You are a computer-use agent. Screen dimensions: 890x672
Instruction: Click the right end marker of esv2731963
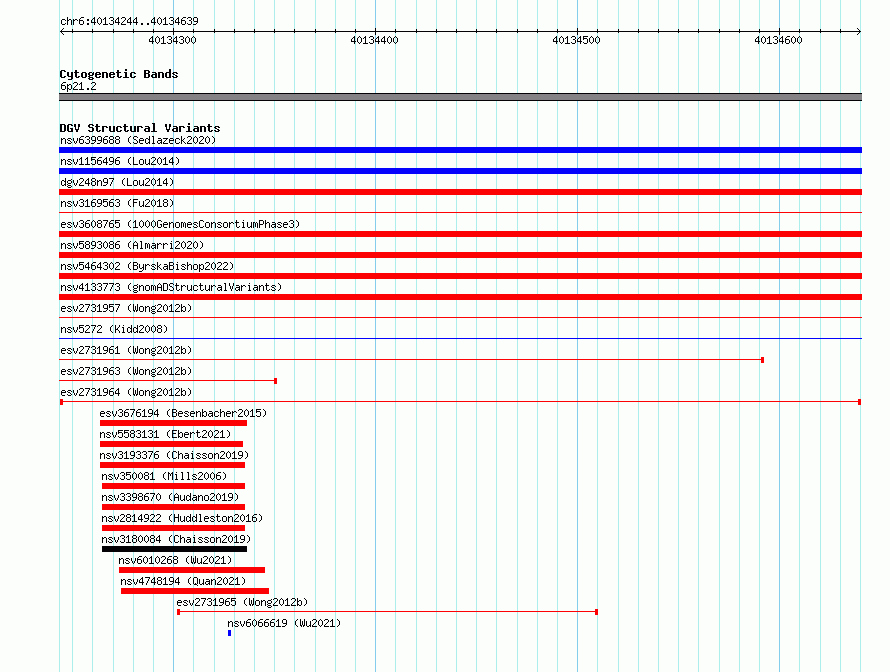(275, 381)
